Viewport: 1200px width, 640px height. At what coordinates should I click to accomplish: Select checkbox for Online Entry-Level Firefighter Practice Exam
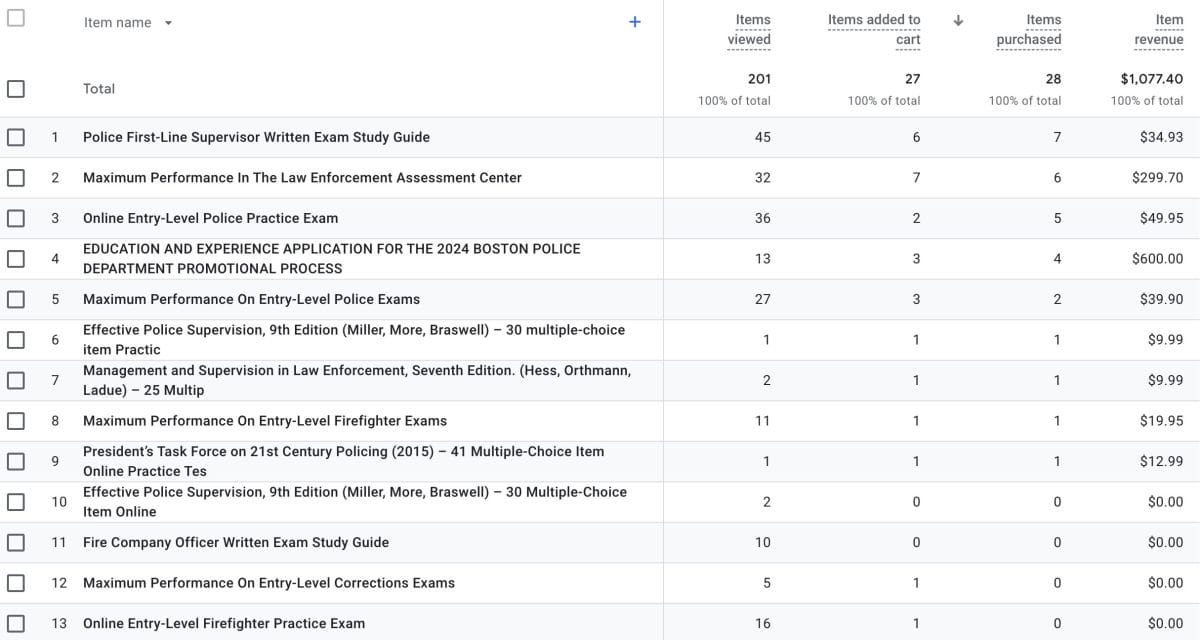[x=16, y=623]
